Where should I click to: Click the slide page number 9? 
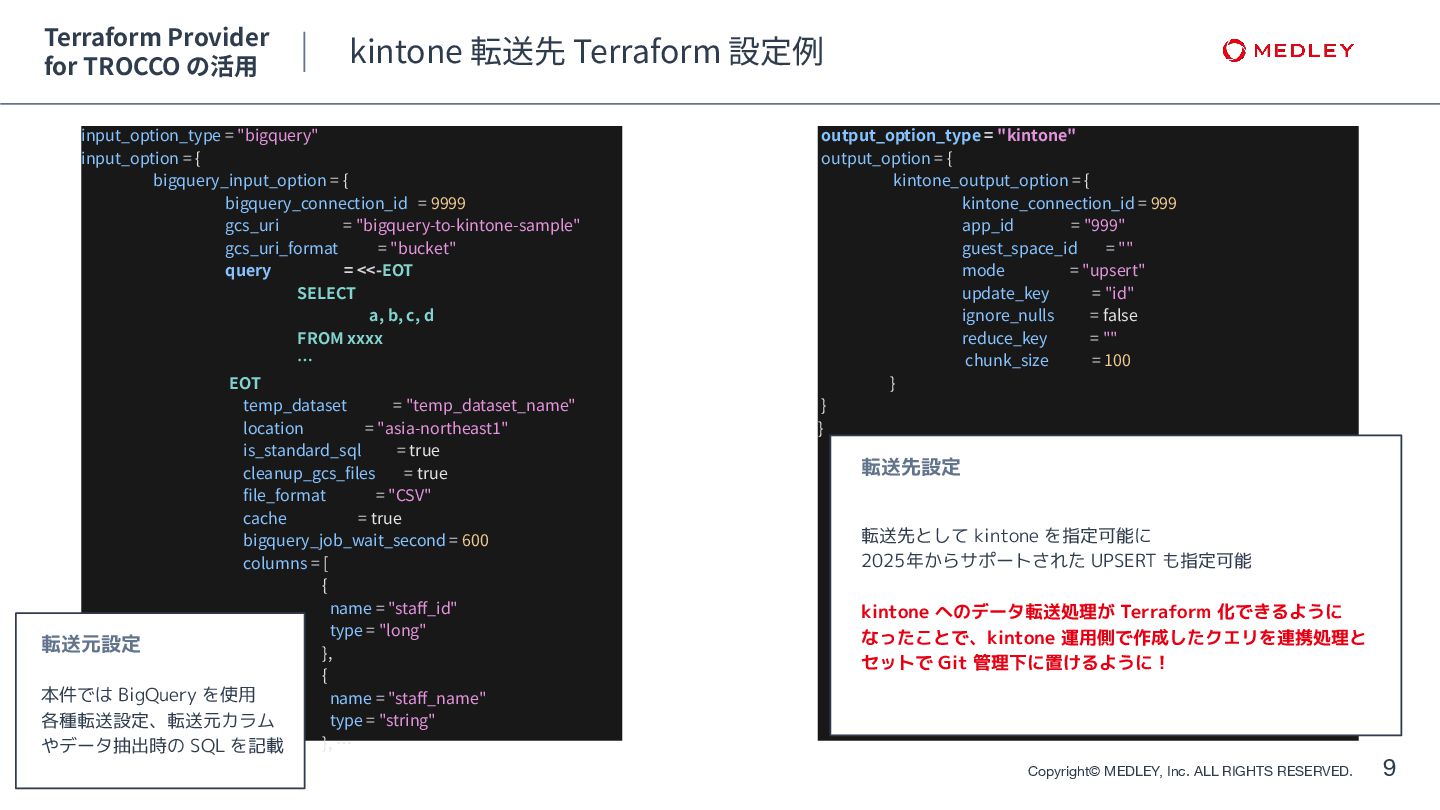(x=1389, y=768)
